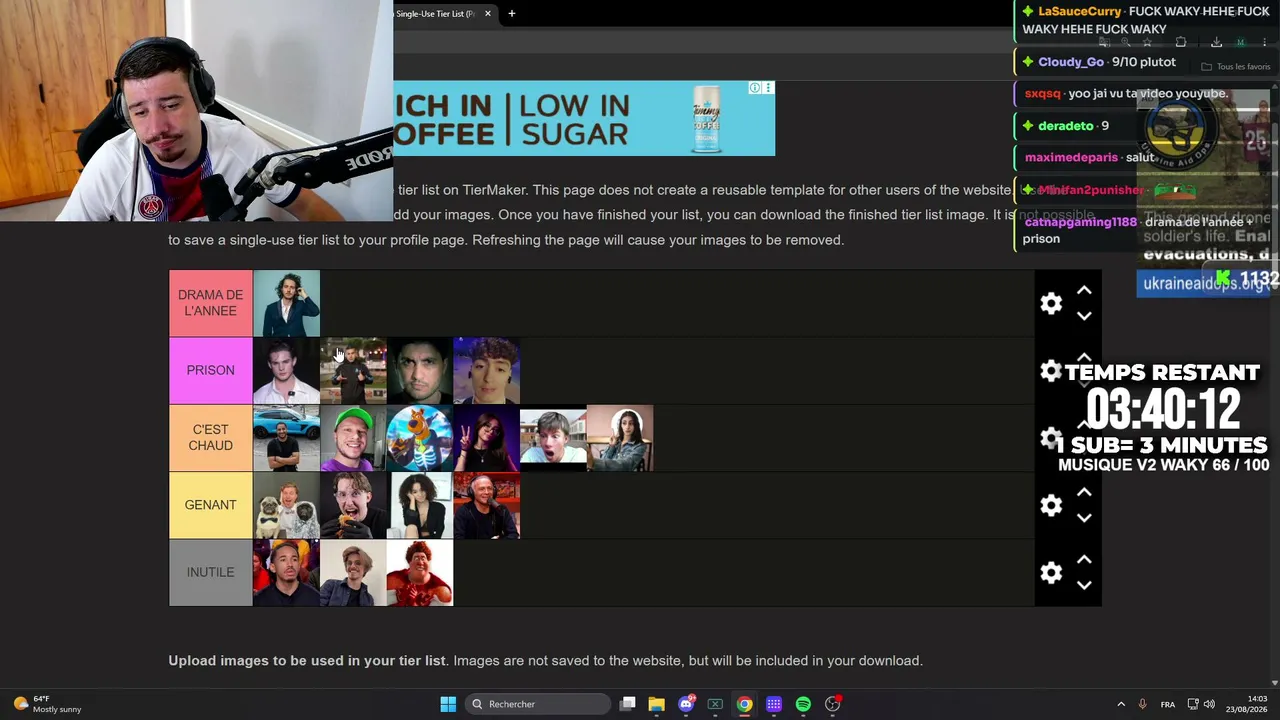Select woman in black image in GENANT row

coord(420,505)
